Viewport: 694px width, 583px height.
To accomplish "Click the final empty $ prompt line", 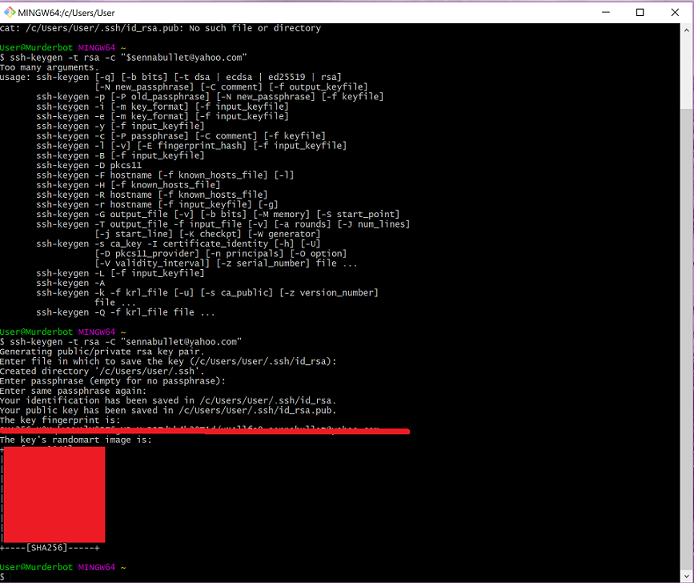I will [x=3, y=577].
